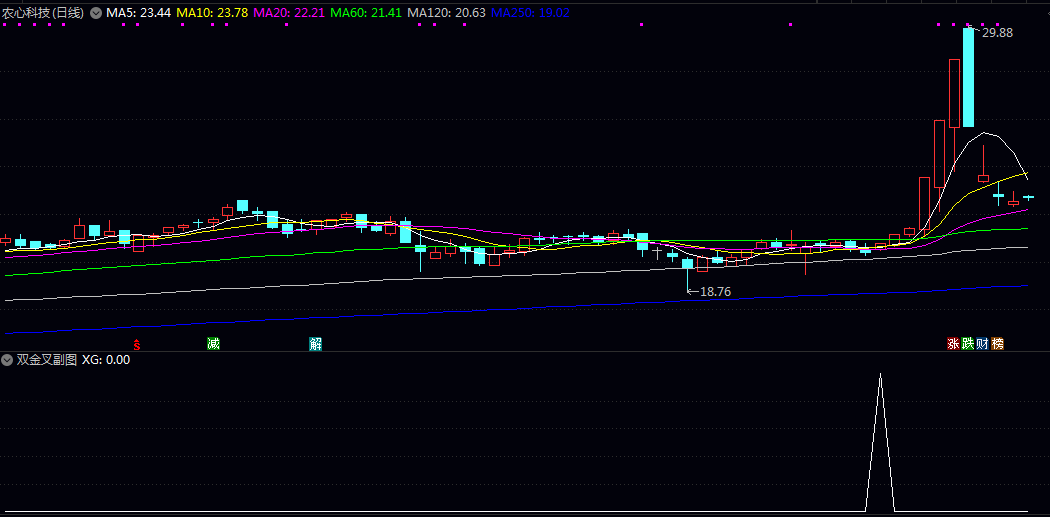
Task: Click the orange 榜 ranking icon
Action: (x=998, y=344)
